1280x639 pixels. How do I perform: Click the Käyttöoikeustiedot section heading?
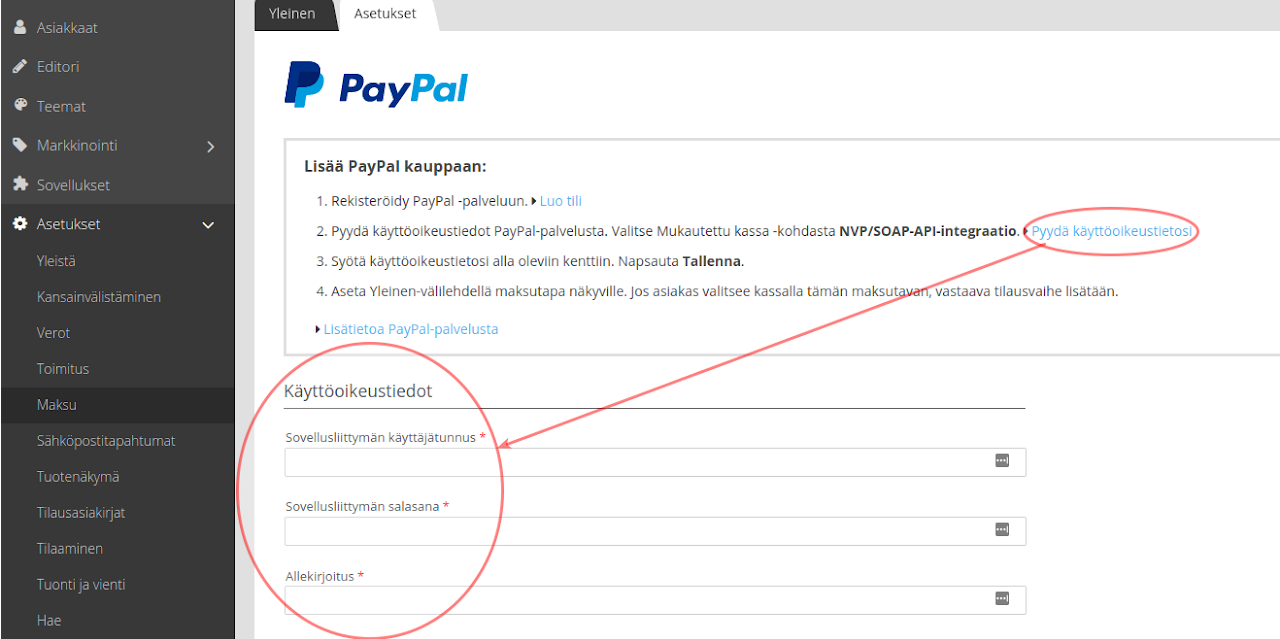point(358,391)
